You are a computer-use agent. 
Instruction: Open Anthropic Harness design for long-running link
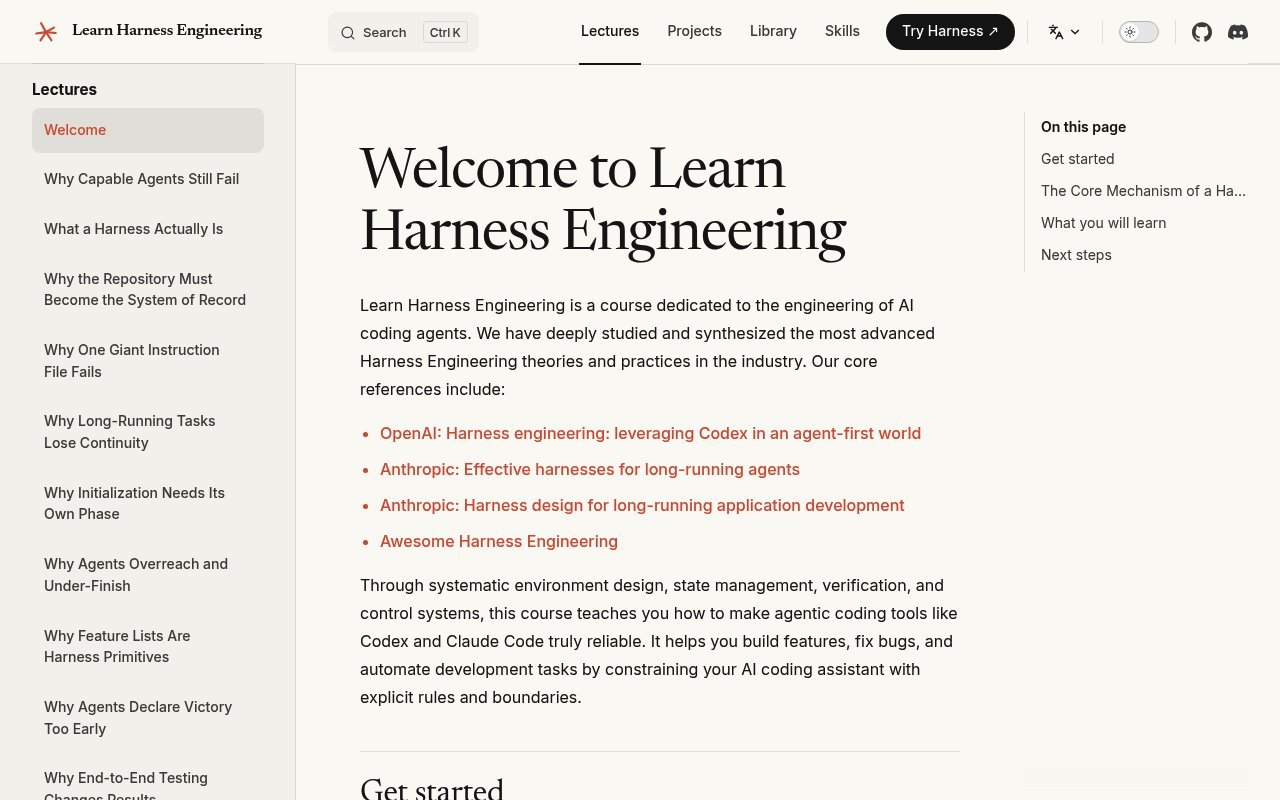coord(642,505)
